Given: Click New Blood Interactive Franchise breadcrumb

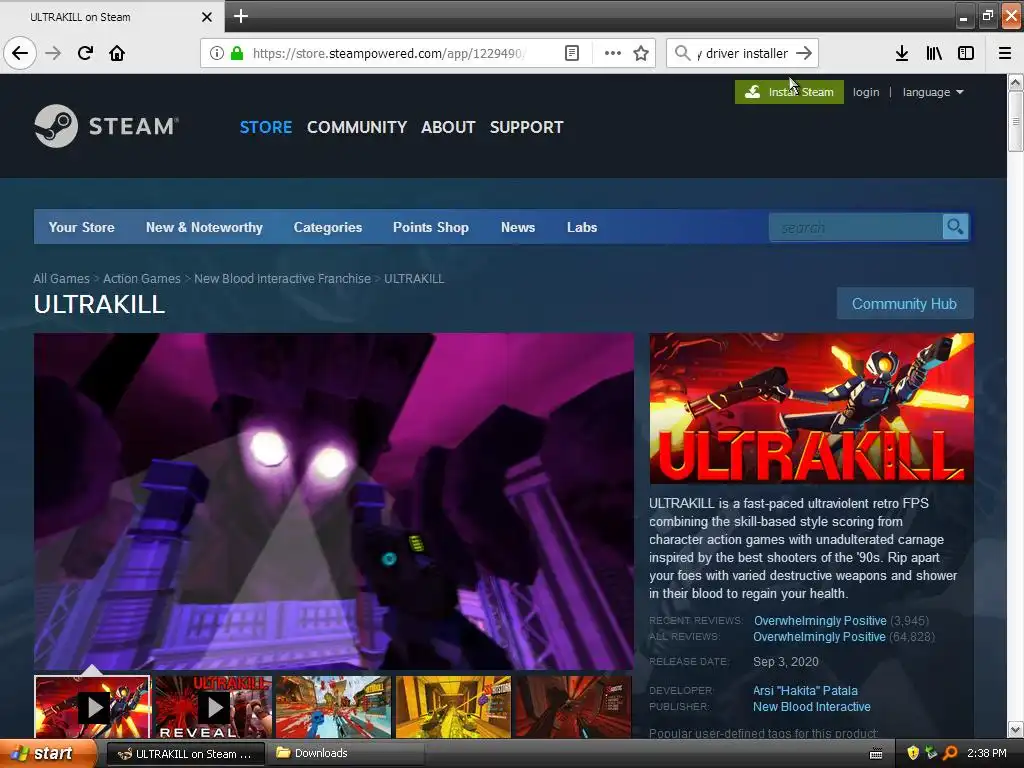Looking at the screenshot, I should [282, 278].
